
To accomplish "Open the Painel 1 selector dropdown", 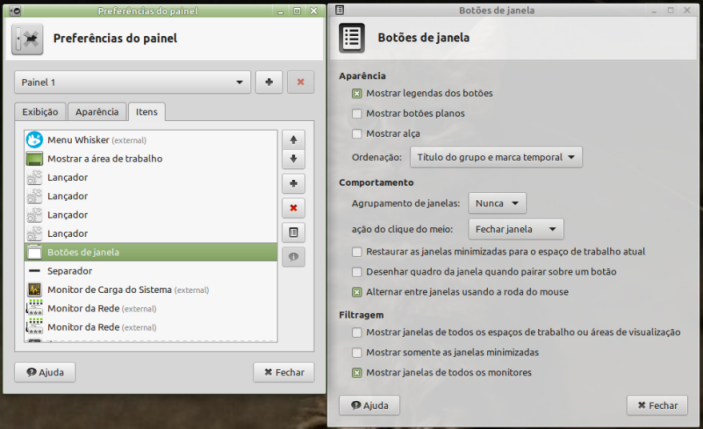I will (132, 82).
